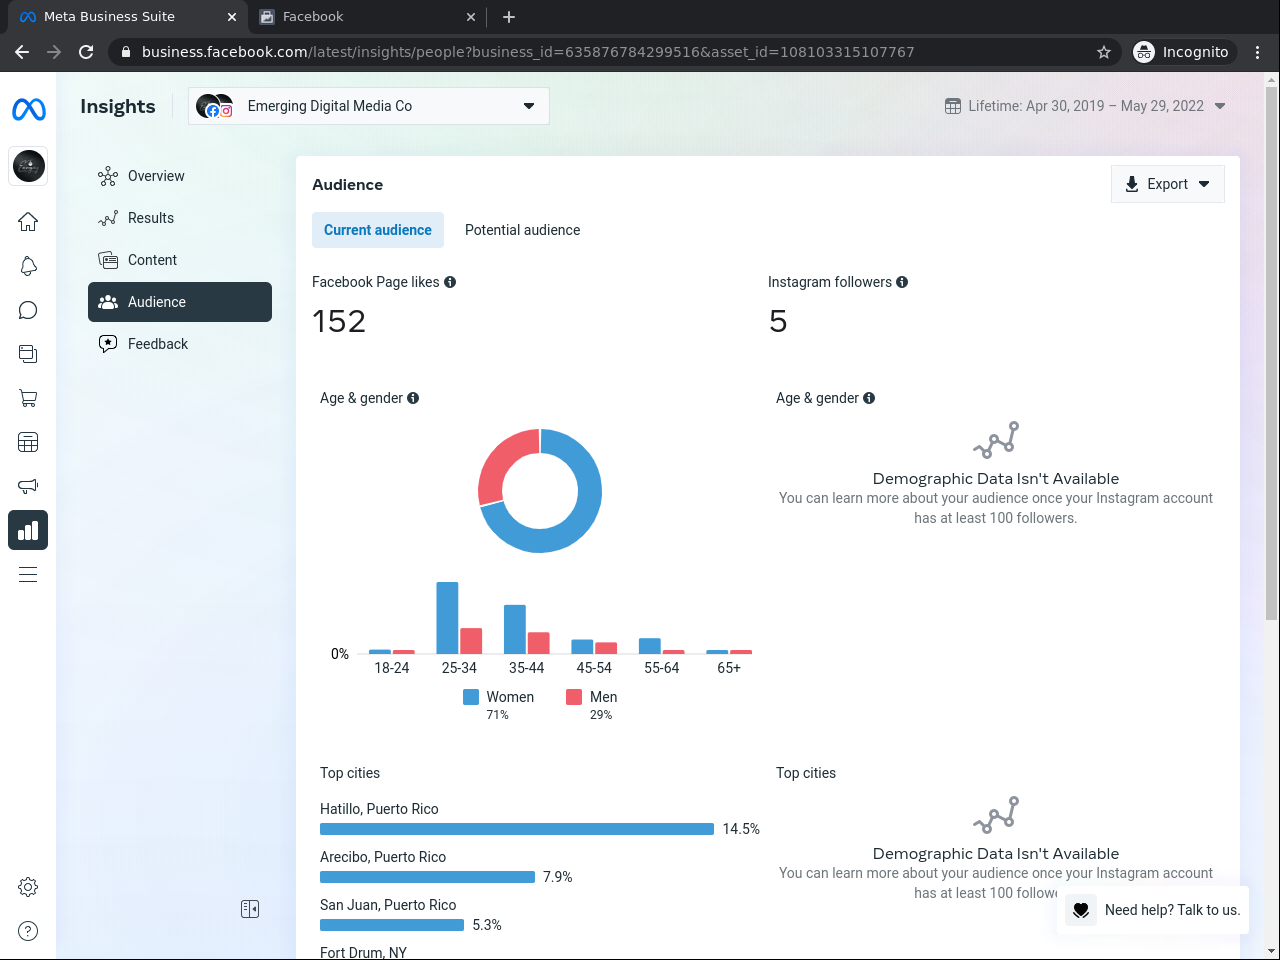This screenshot has height=960, width=1280.
Task: Open Inbox chat bubble icon
Action: tap(28, 310)
